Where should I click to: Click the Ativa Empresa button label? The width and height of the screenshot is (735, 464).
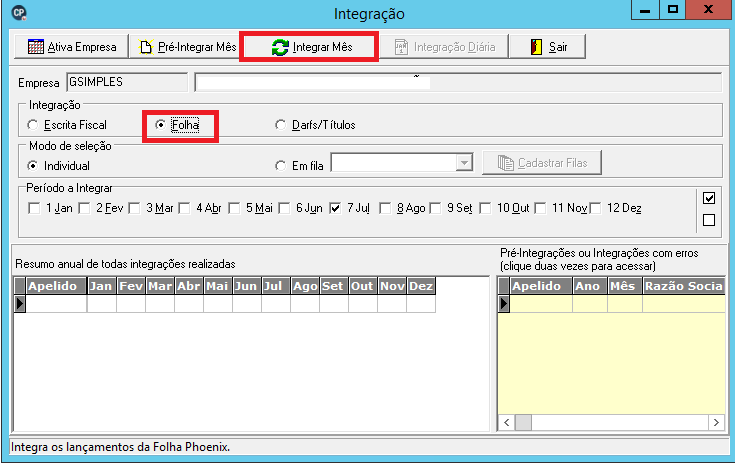coord(82,47)
